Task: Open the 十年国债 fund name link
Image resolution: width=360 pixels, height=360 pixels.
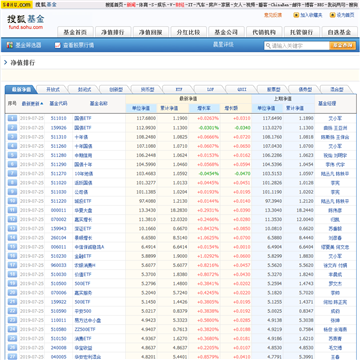Action: [83, 146]
